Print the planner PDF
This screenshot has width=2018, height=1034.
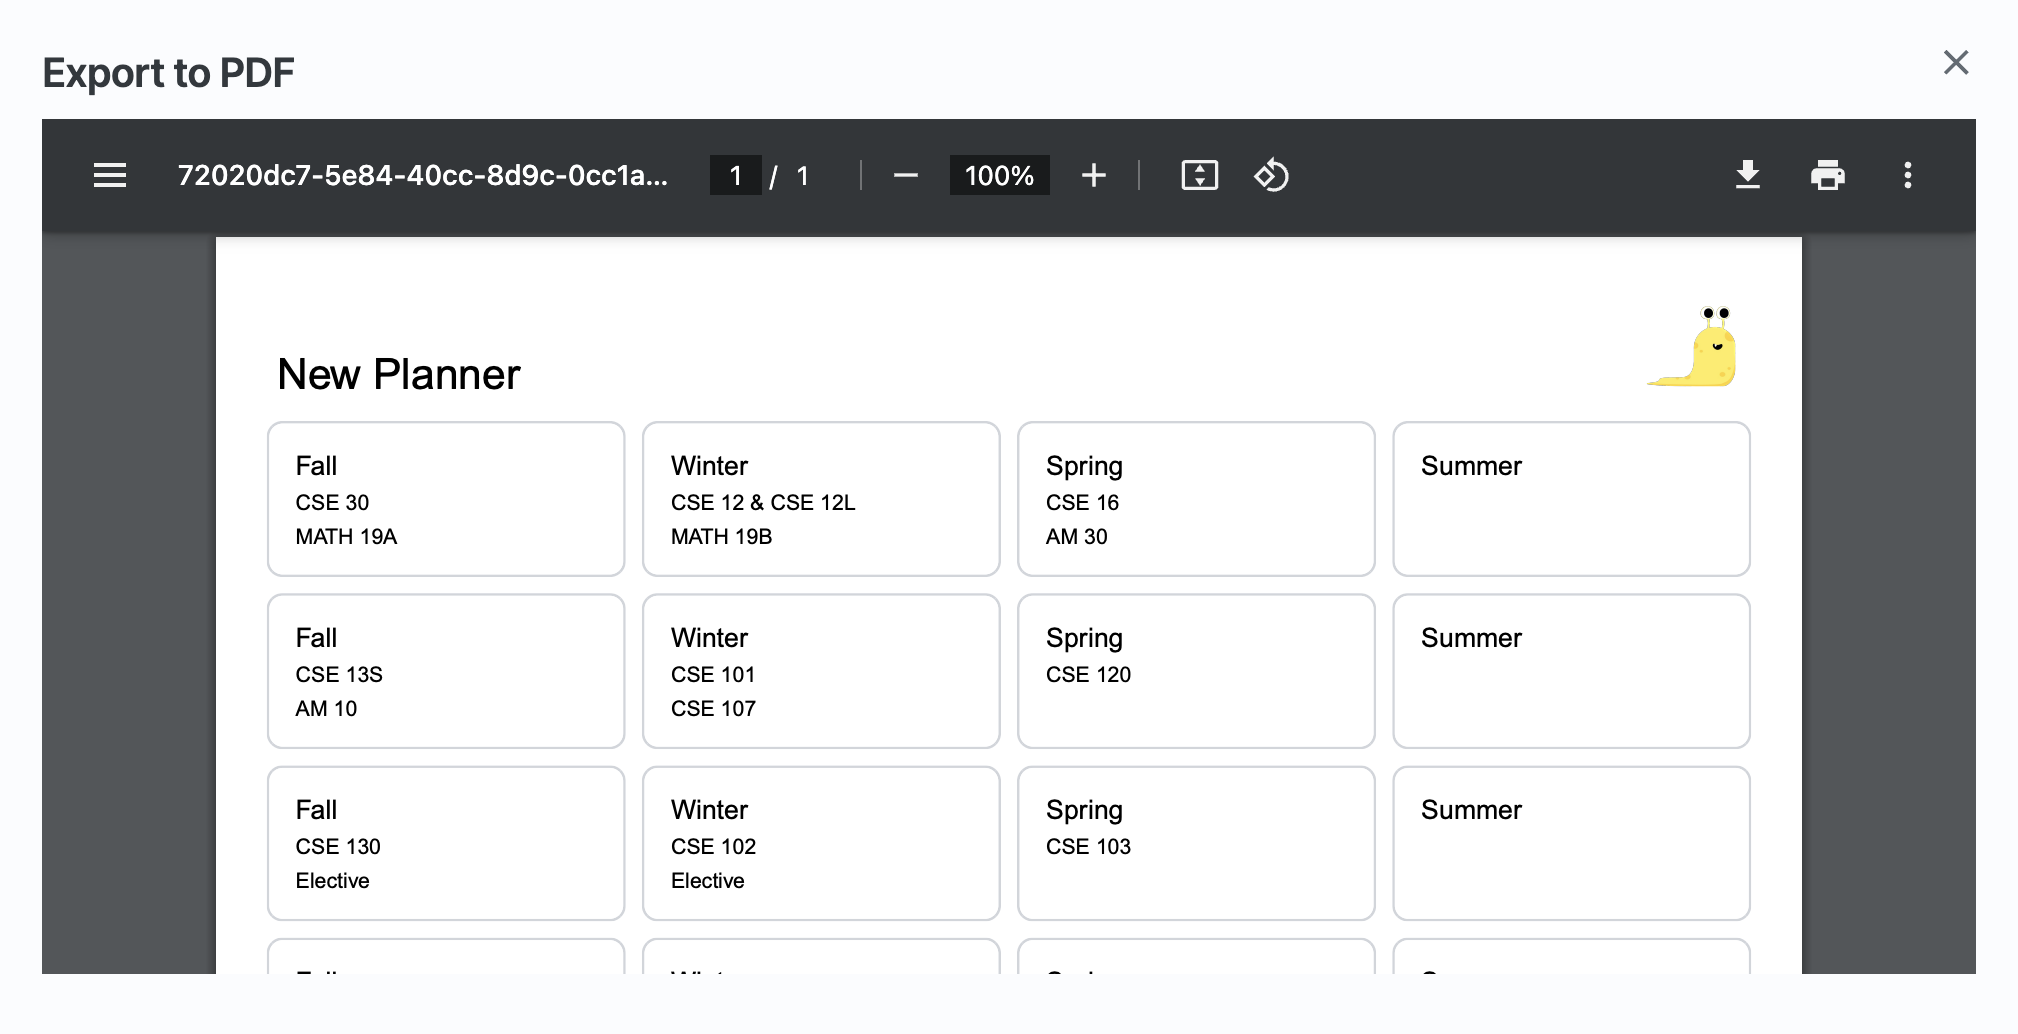pyautogui.click(x=1827, y=176)
